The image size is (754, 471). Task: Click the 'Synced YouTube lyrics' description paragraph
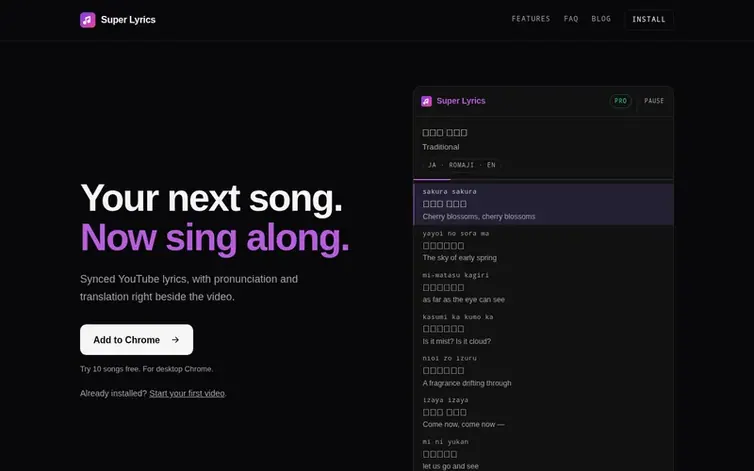click(188, 288)
